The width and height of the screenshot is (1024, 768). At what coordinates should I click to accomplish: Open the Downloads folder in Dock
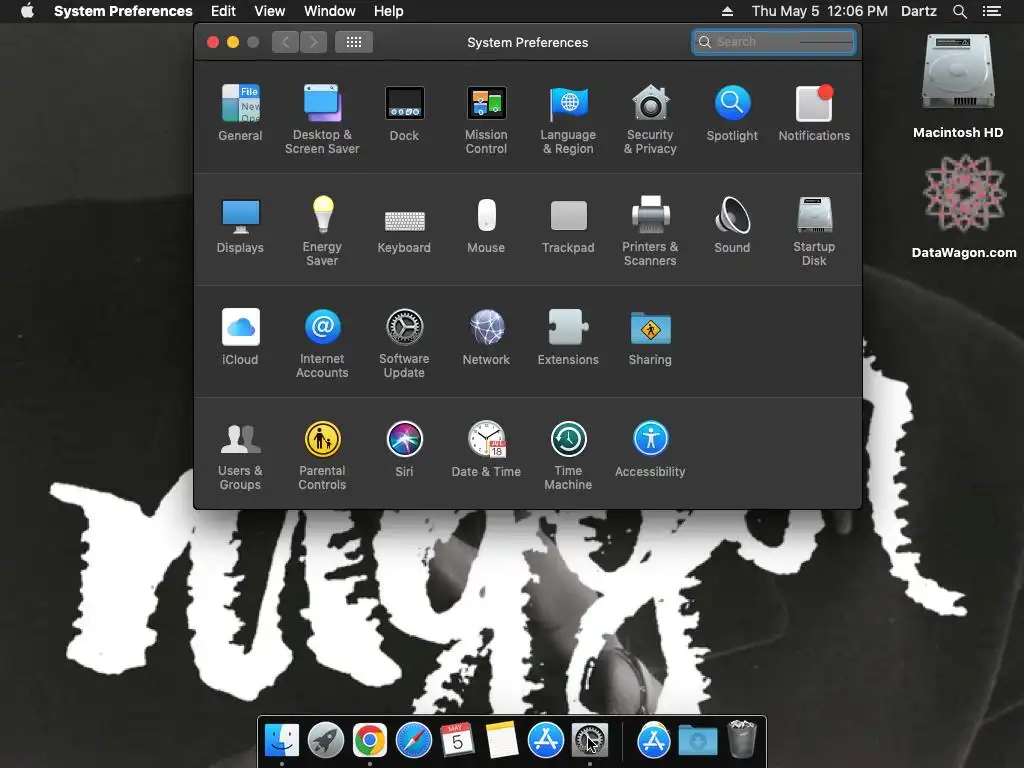point(697,740)
